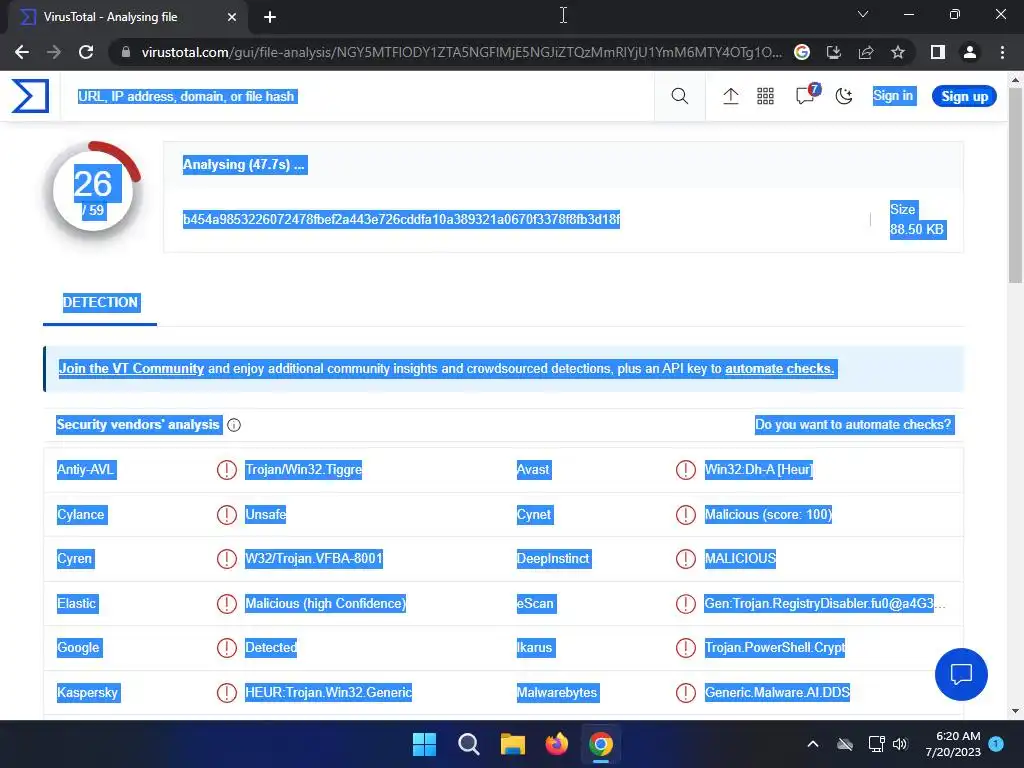Click the Malicious (high Confidence) result

(325, 603)
